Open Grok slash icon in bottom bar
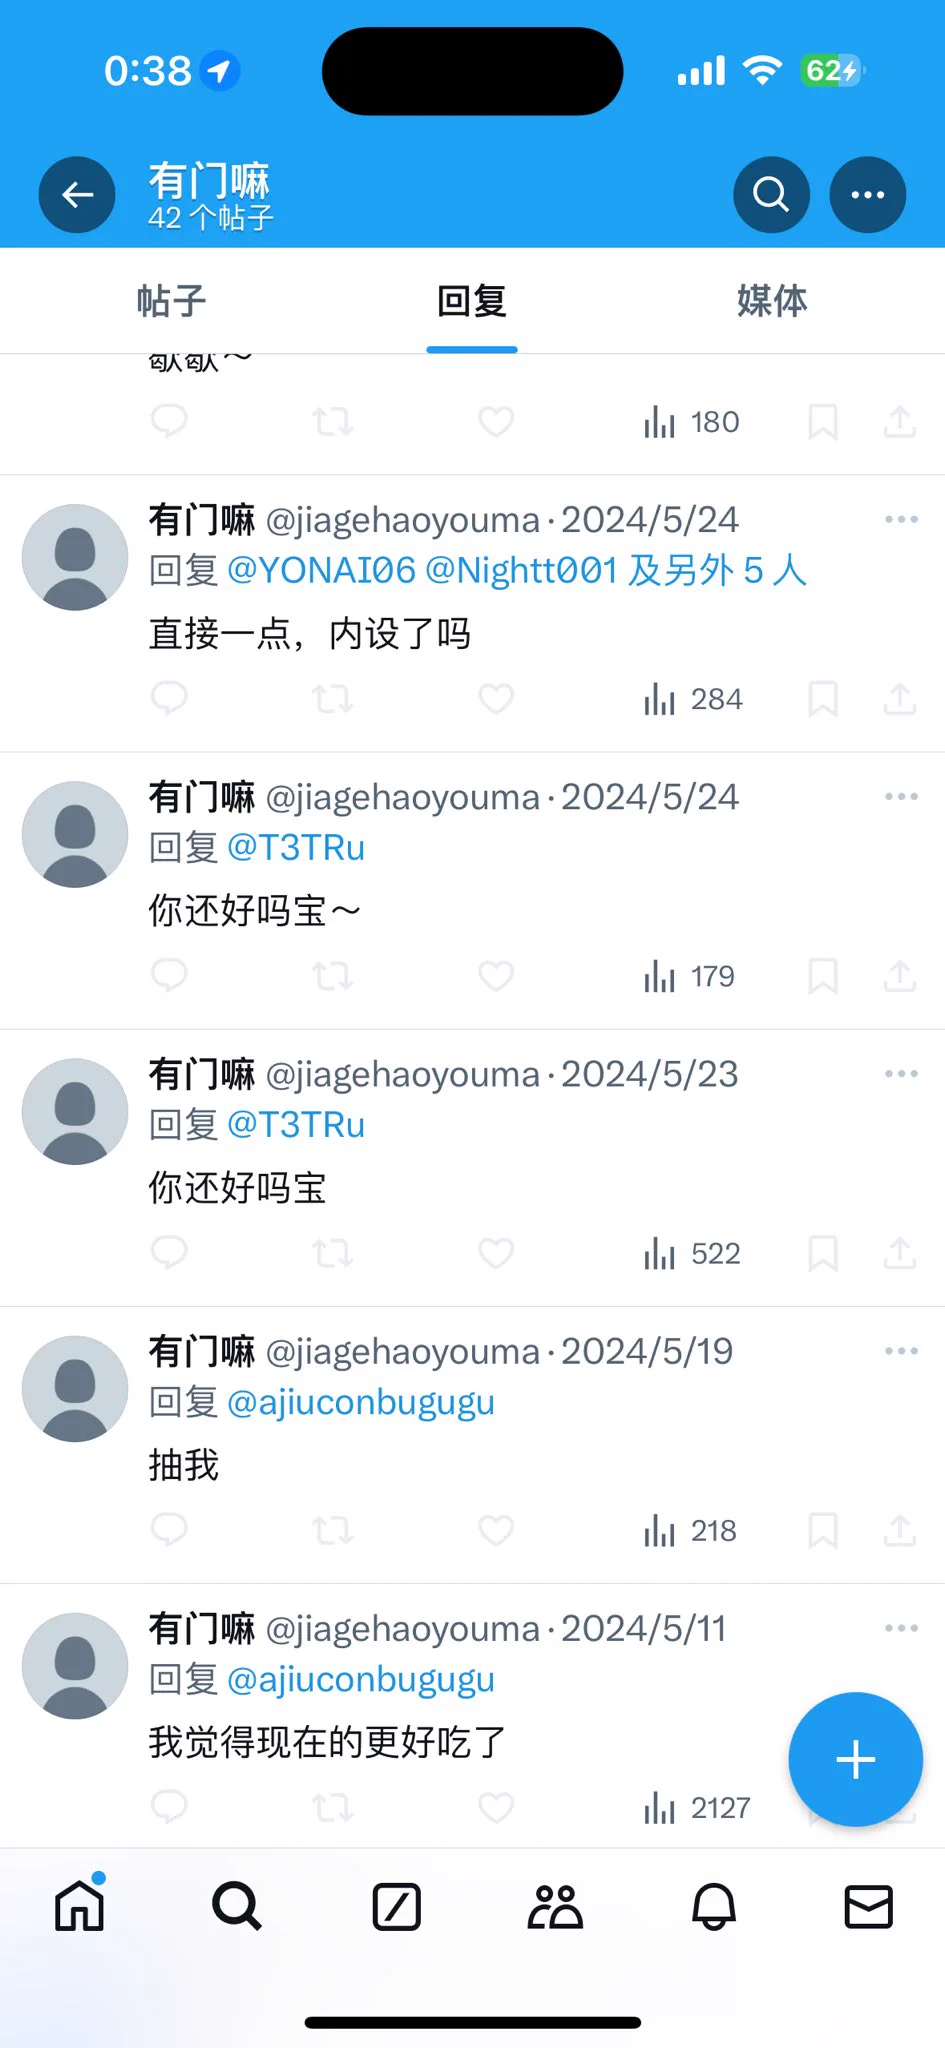The height and width of the screenshot is (2048, 945). click(396, 1907)
